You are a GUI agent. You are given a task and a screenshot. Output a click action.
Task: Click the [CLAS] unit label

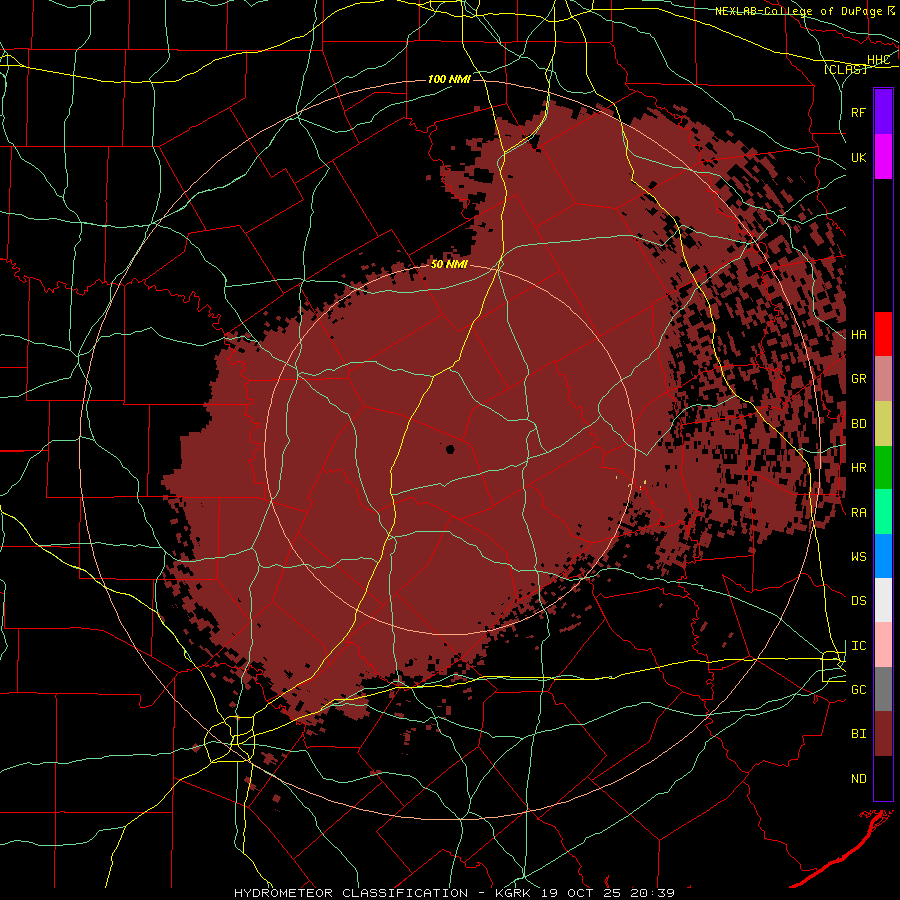click(846, 69)
